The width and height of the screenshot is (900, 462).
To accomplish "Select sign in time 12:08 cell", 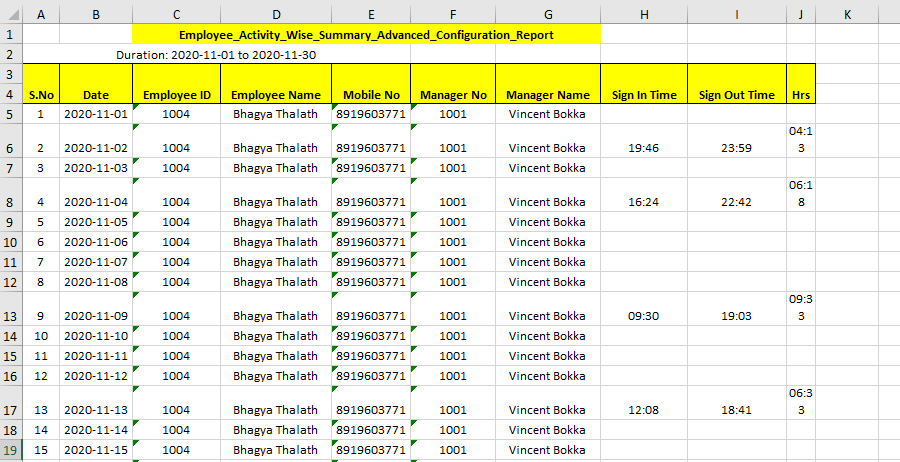I will point(644,410).
